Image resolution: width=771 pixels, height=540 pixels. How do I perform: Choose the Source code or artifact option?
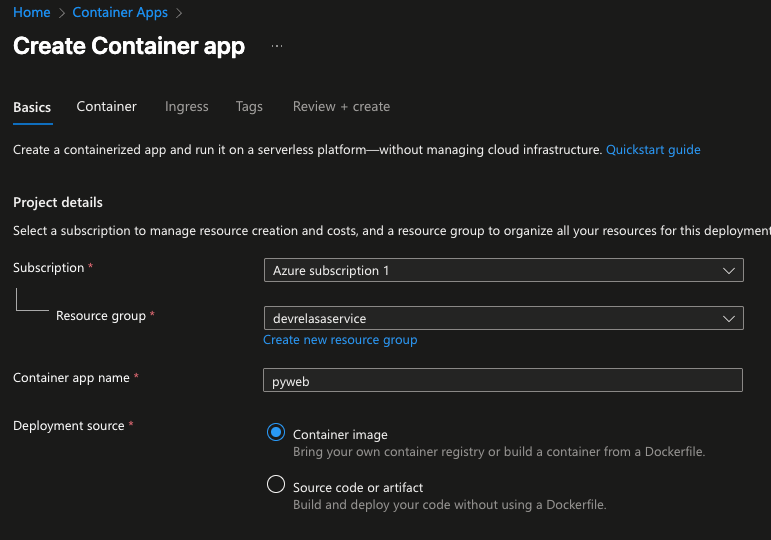(276, 485)
